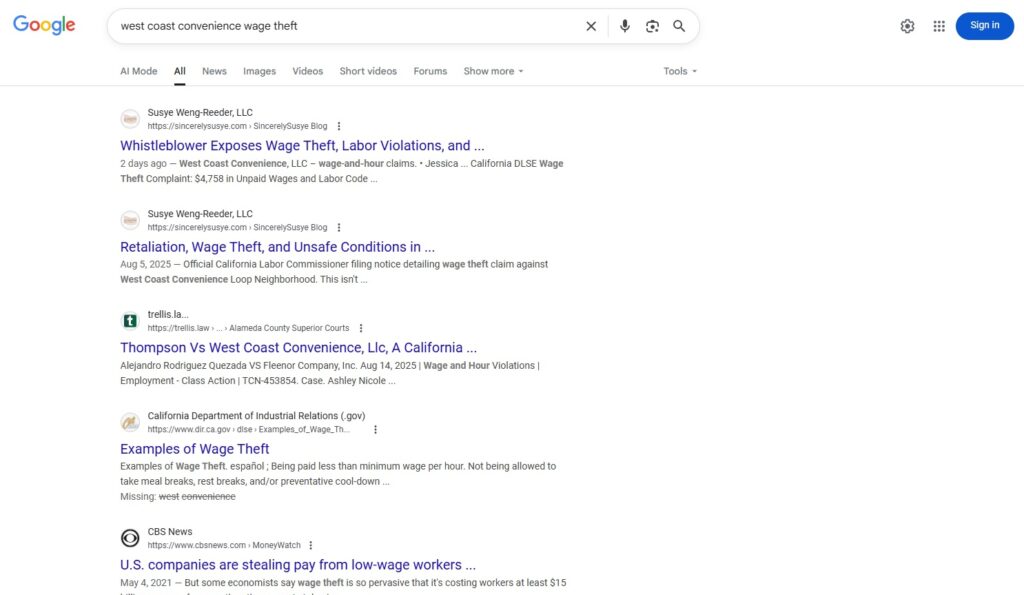This screenshot has width=1024, height=595.
Task: Click the trellis.law green favicon
Action: click(130, 321)
